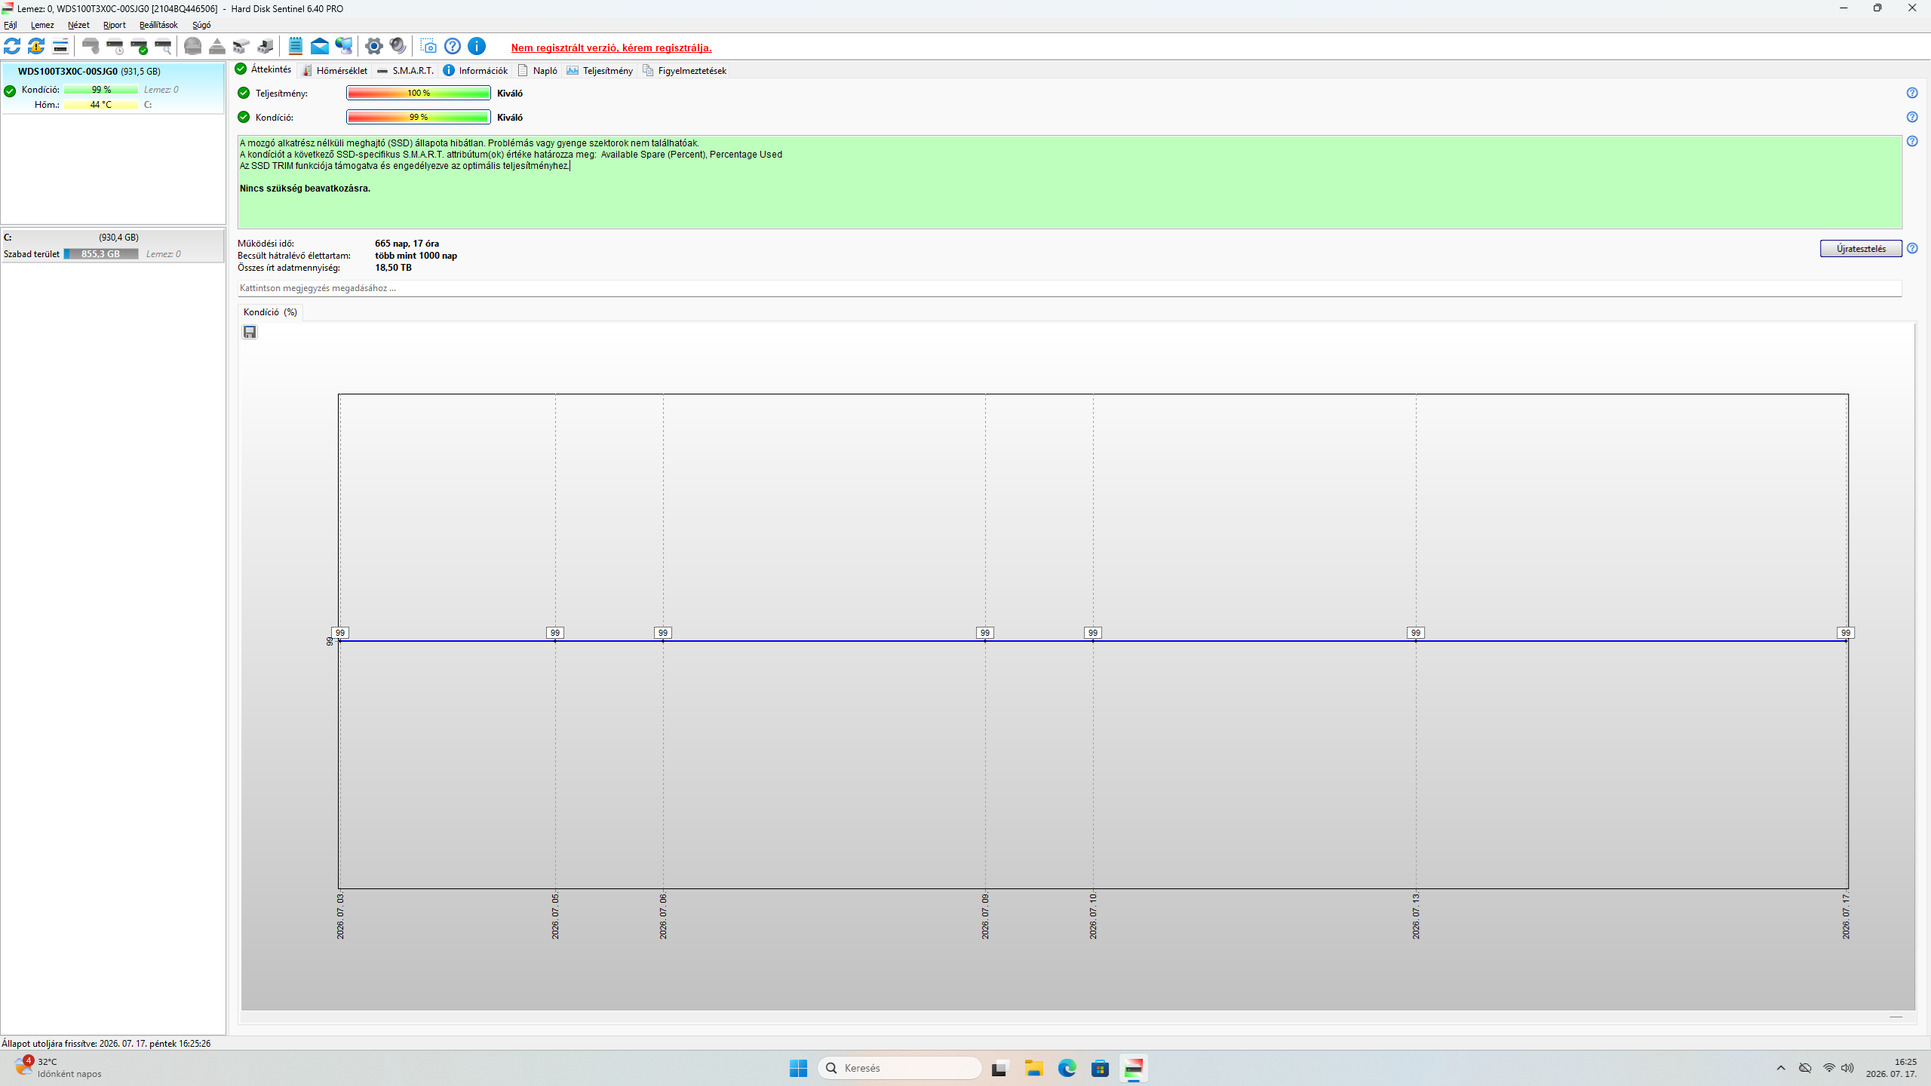Click graph data point above 2026.07.09

click(x=985, y=633)
